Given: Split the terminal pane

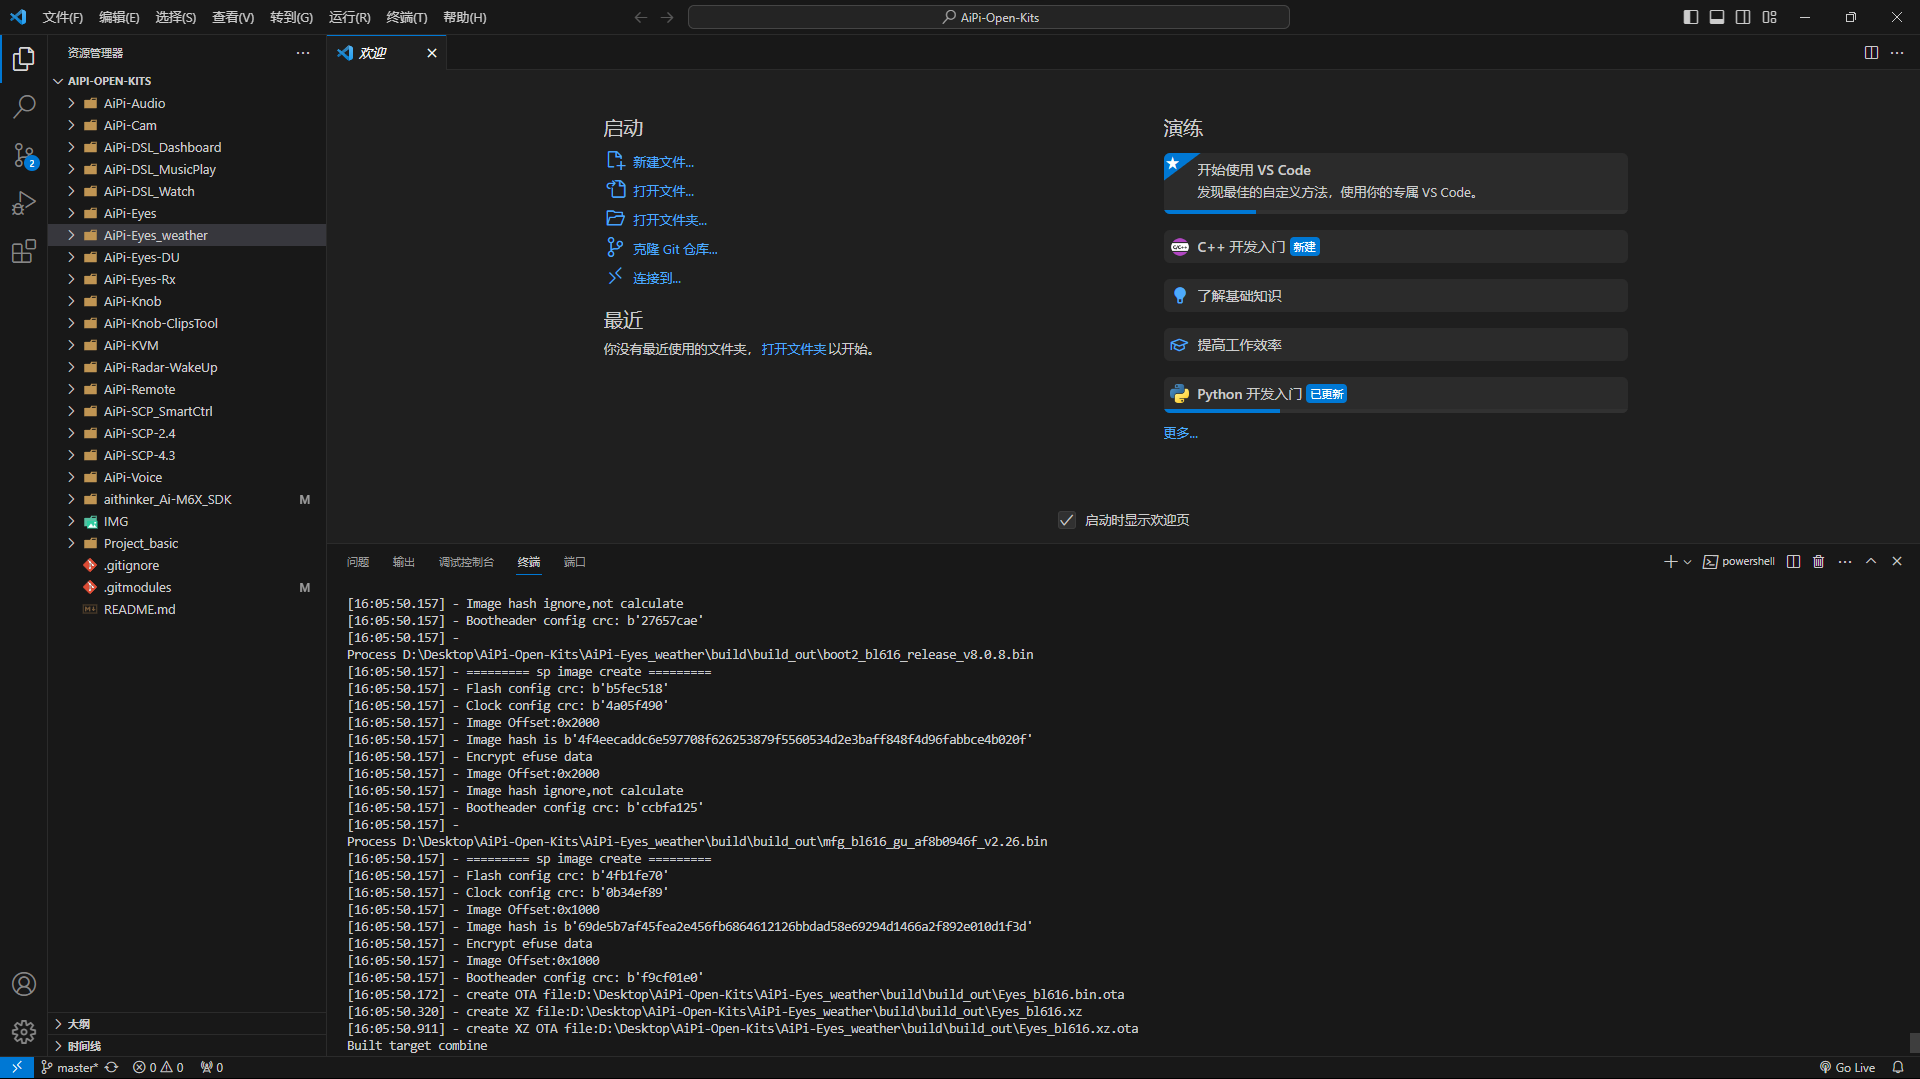Looking at the screenshot, I should [1793, 562].
